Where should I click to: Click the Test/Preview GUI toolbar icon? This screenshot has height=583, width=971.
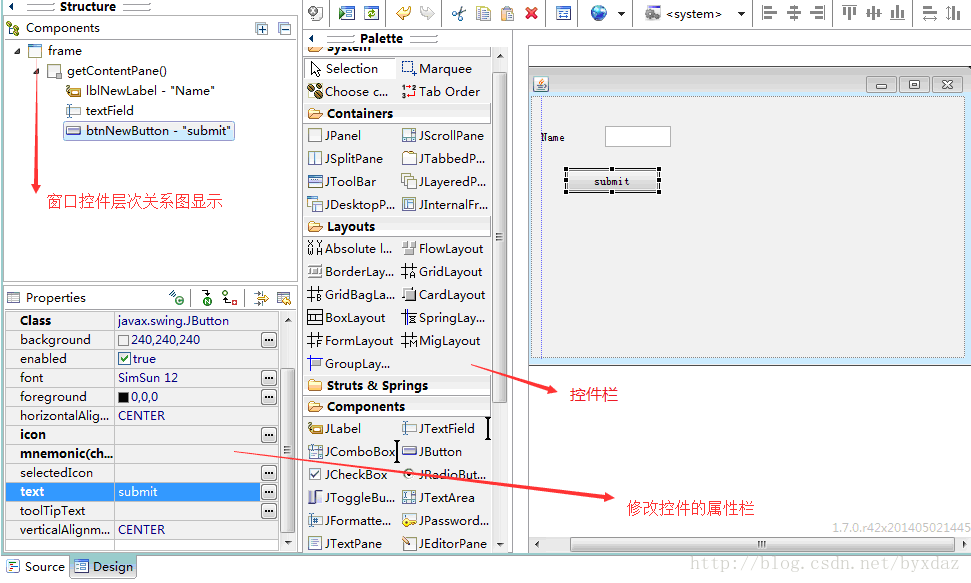(347, 13)
